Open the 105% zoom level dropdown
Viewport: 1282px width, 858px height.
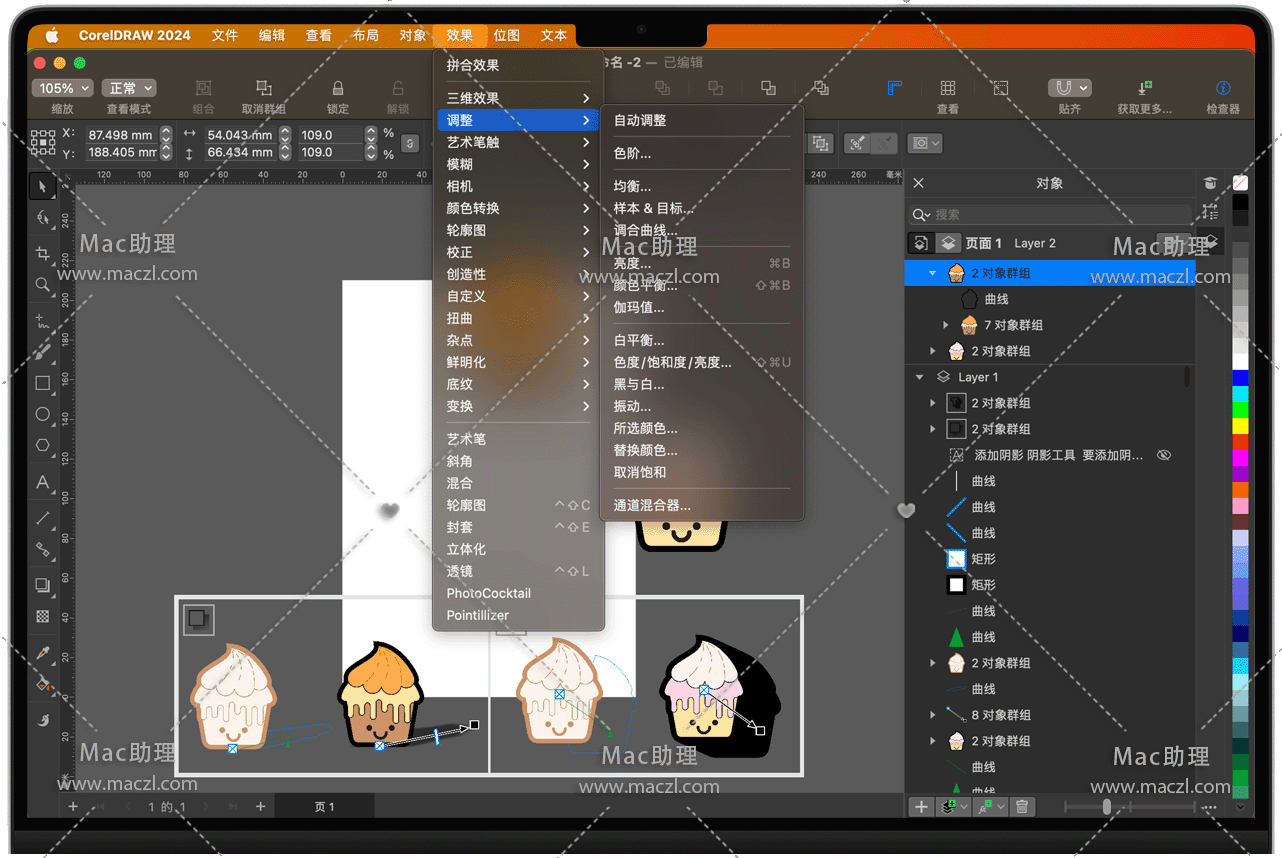[62, 89]
